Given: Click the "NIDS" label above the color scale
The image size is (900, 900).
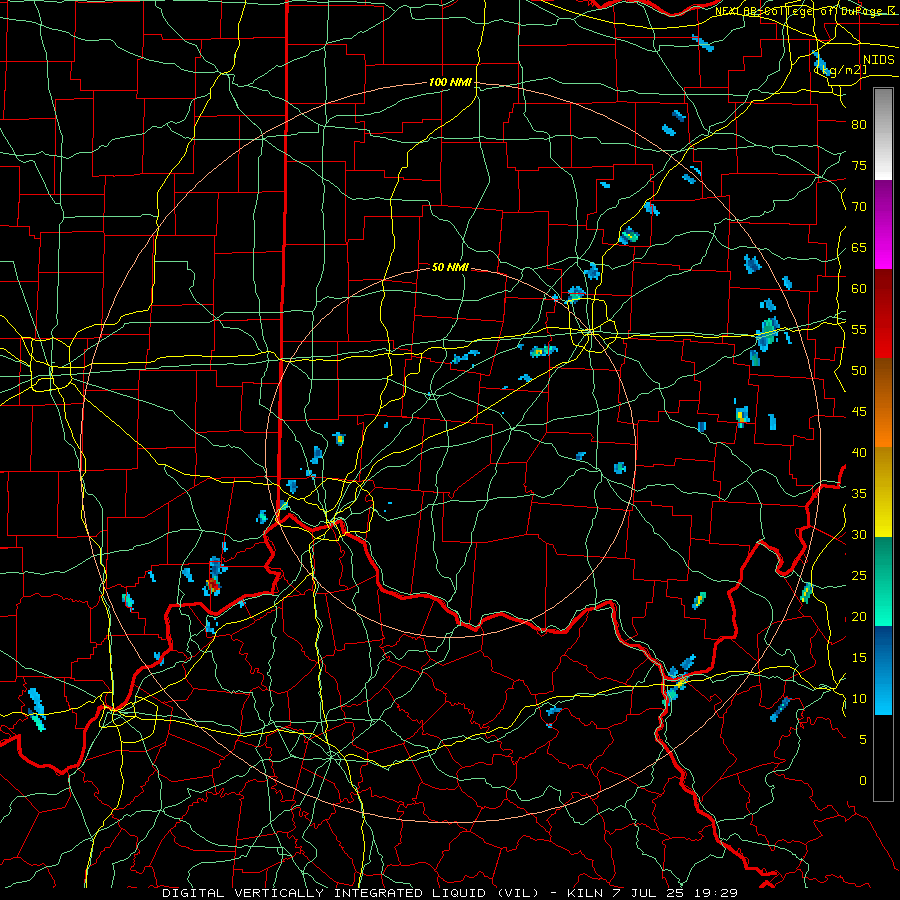Looking at the screenshot, I should 879,60.
